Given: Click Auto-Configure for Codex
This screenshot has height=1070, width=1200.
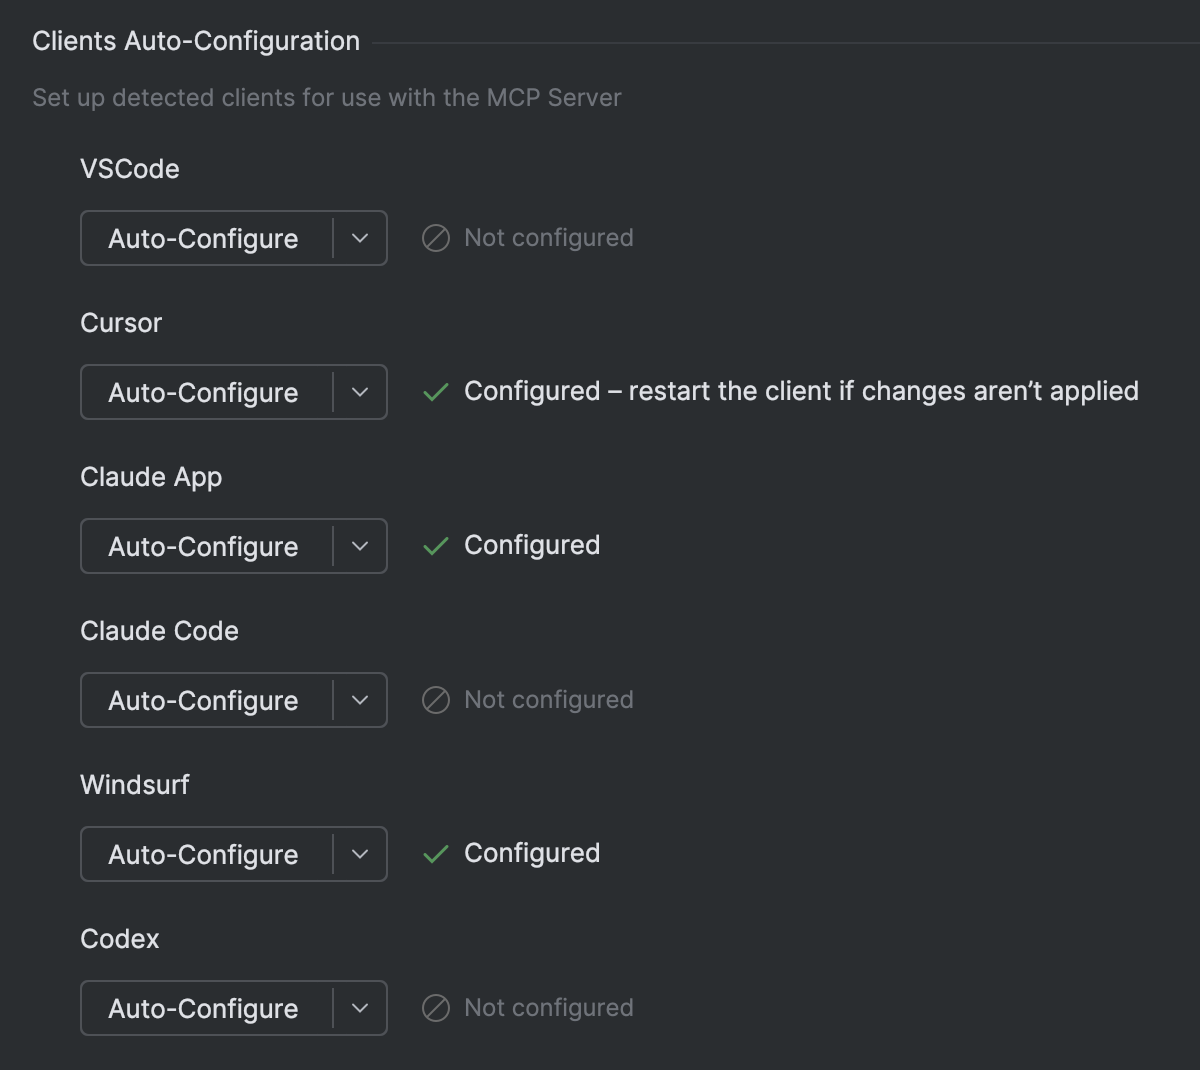Looking at the screenshot, I should 205,1008.
